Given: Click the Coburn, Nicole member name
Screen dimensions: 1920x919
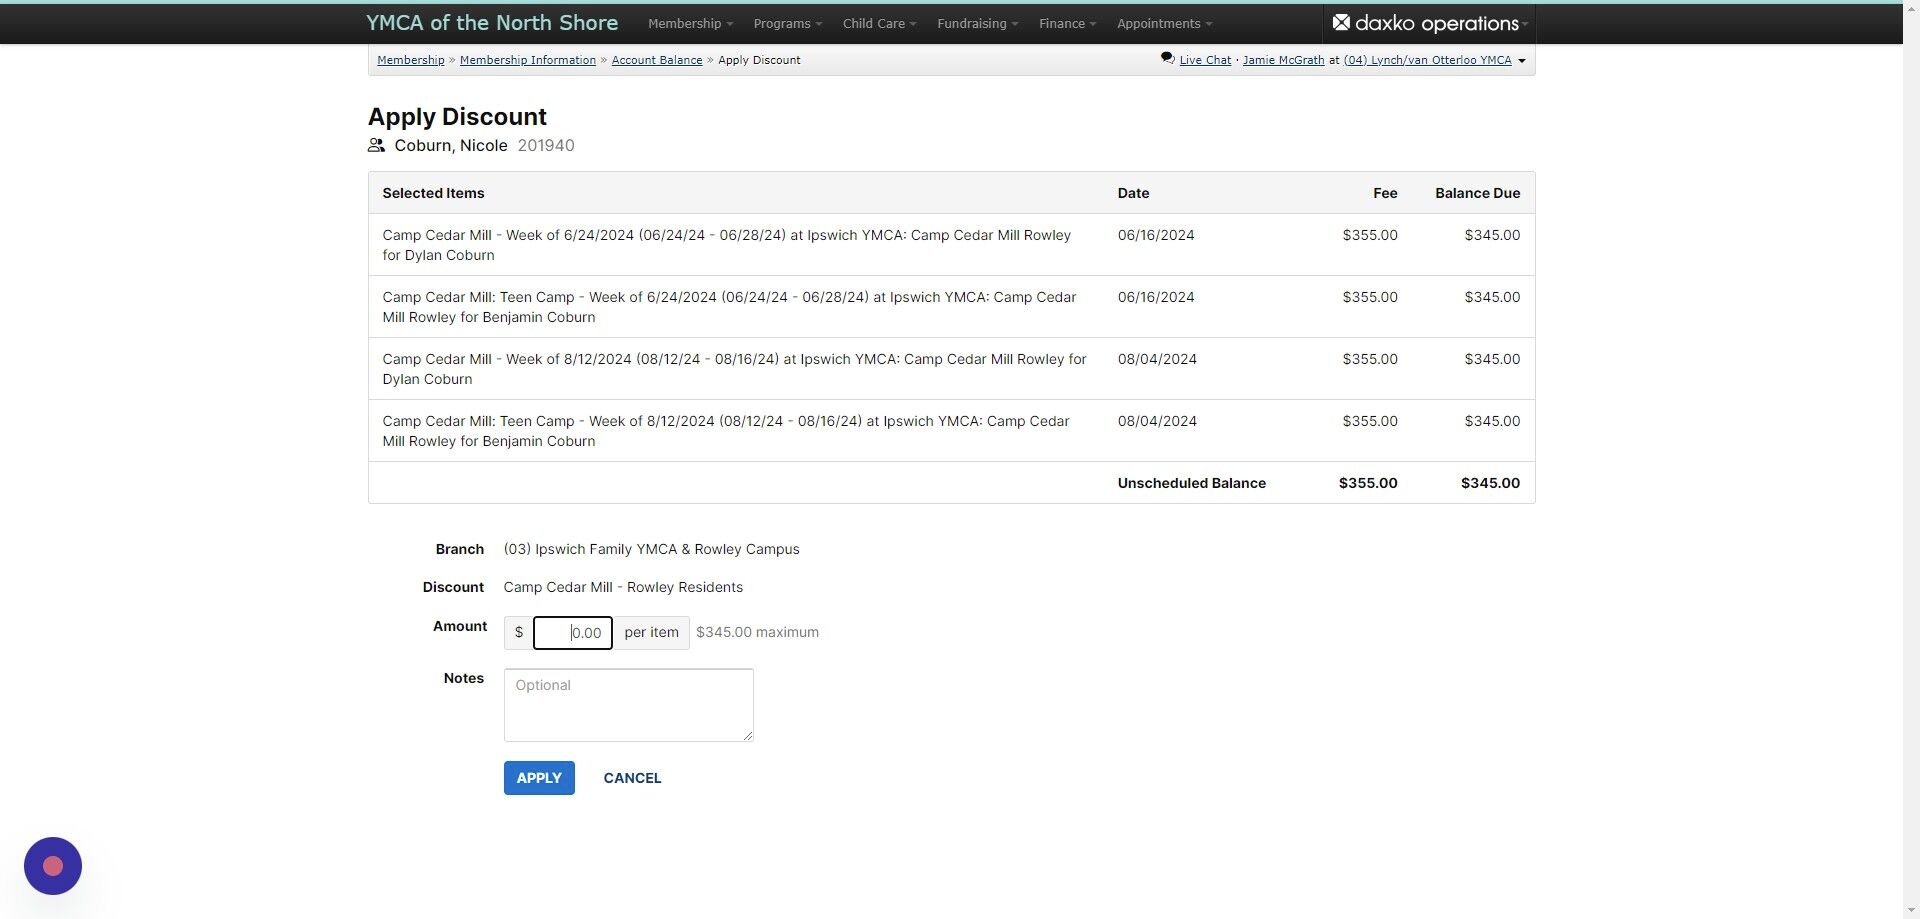Looking at the screenshot, I should pos(451,146).
